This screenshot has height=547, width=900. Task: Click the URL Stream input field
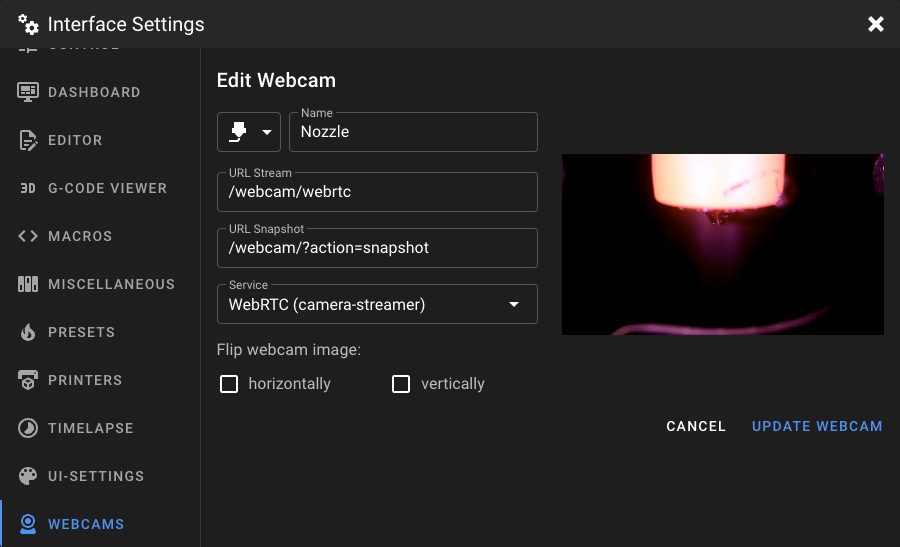click(x=377, y=192)
